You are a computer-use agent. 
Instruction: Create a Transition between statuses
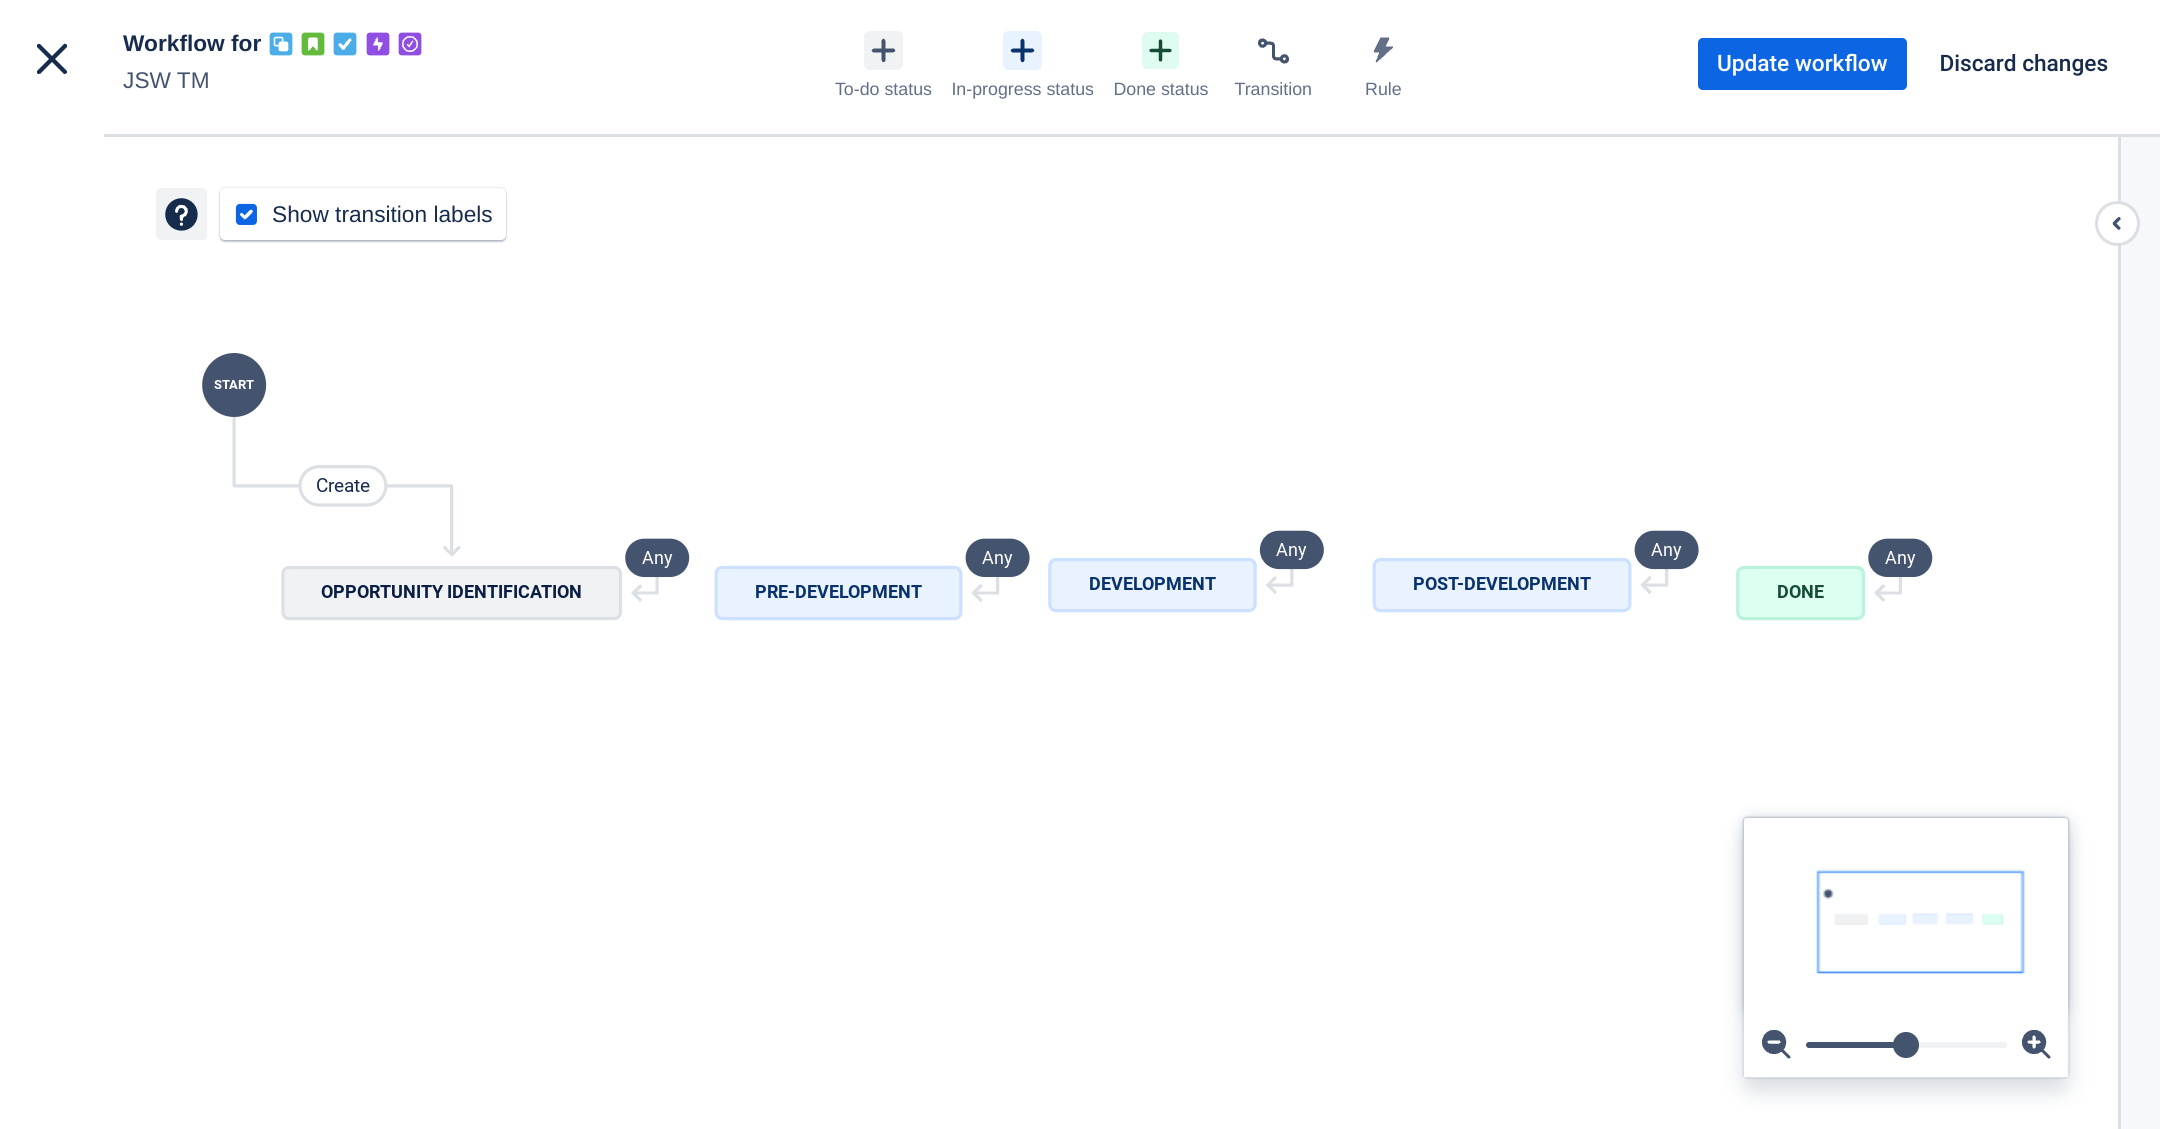coord(1272,49)
